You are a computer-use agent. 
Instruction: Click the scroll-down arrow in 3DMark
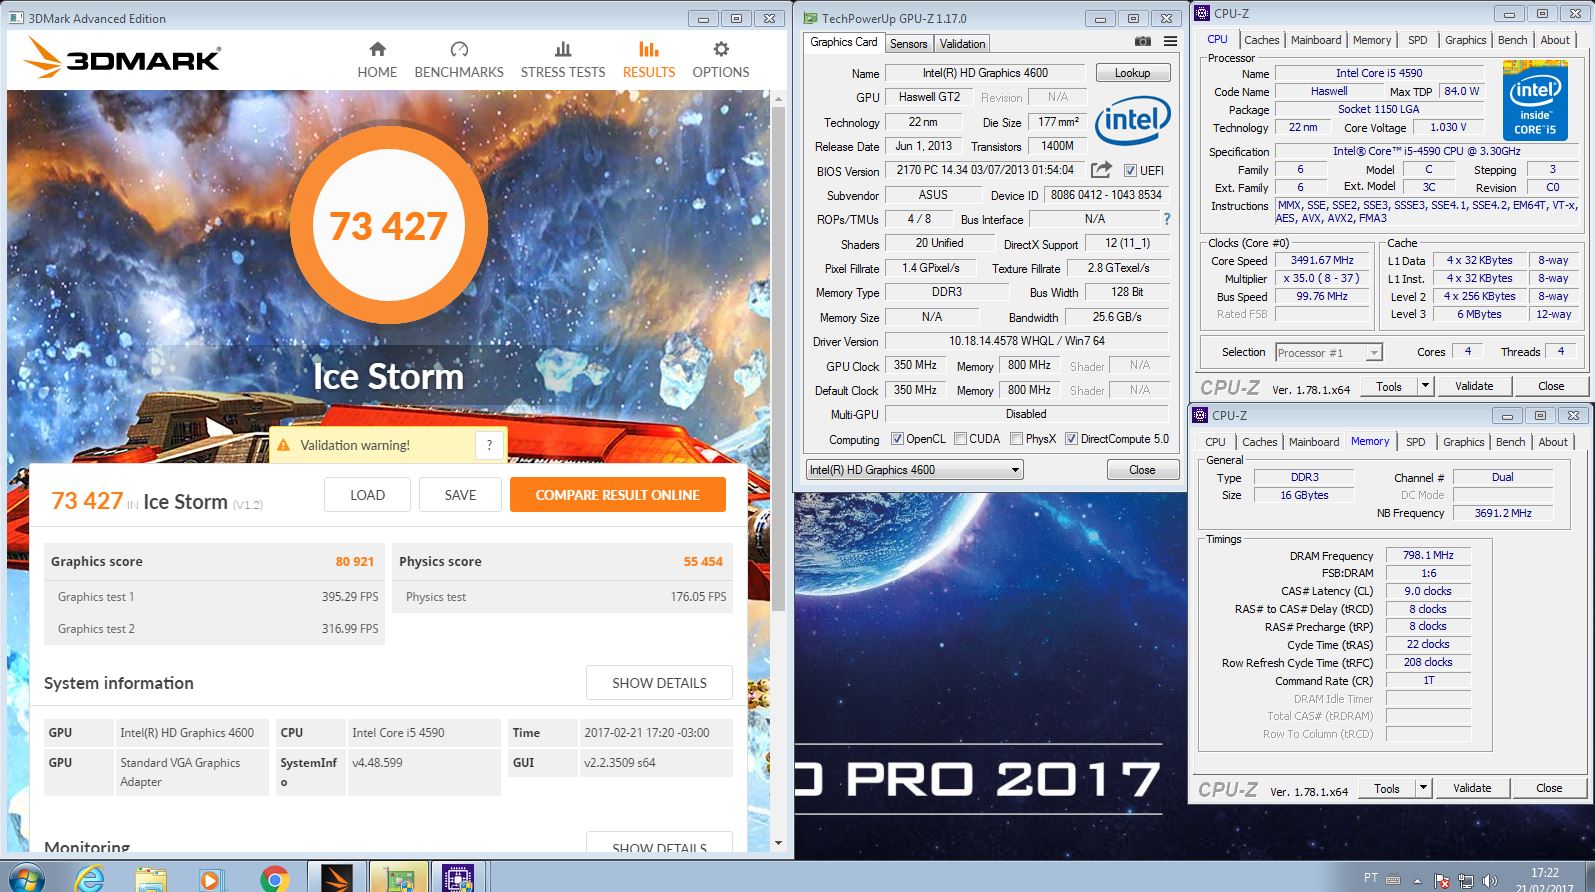coord(779,844)
